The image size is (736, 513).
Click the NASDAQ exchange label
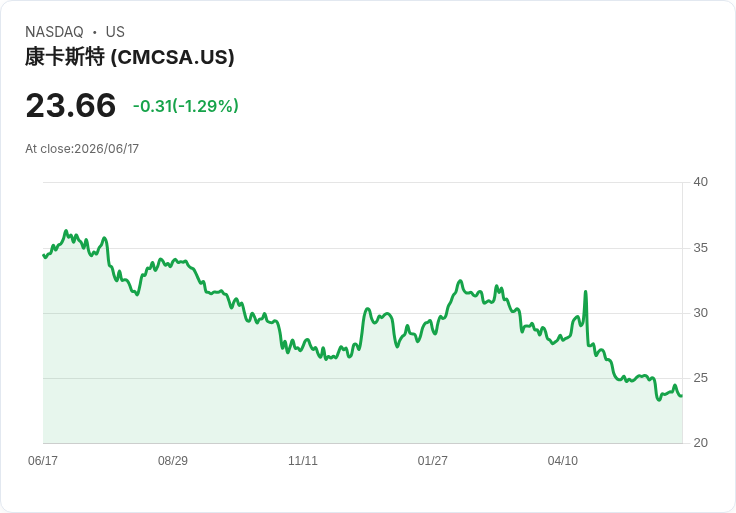54,32
